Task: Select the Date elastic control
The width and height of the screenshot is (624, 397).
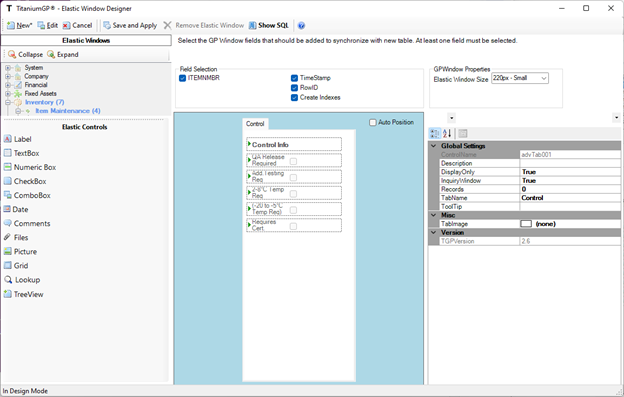Action: point(16,209)
